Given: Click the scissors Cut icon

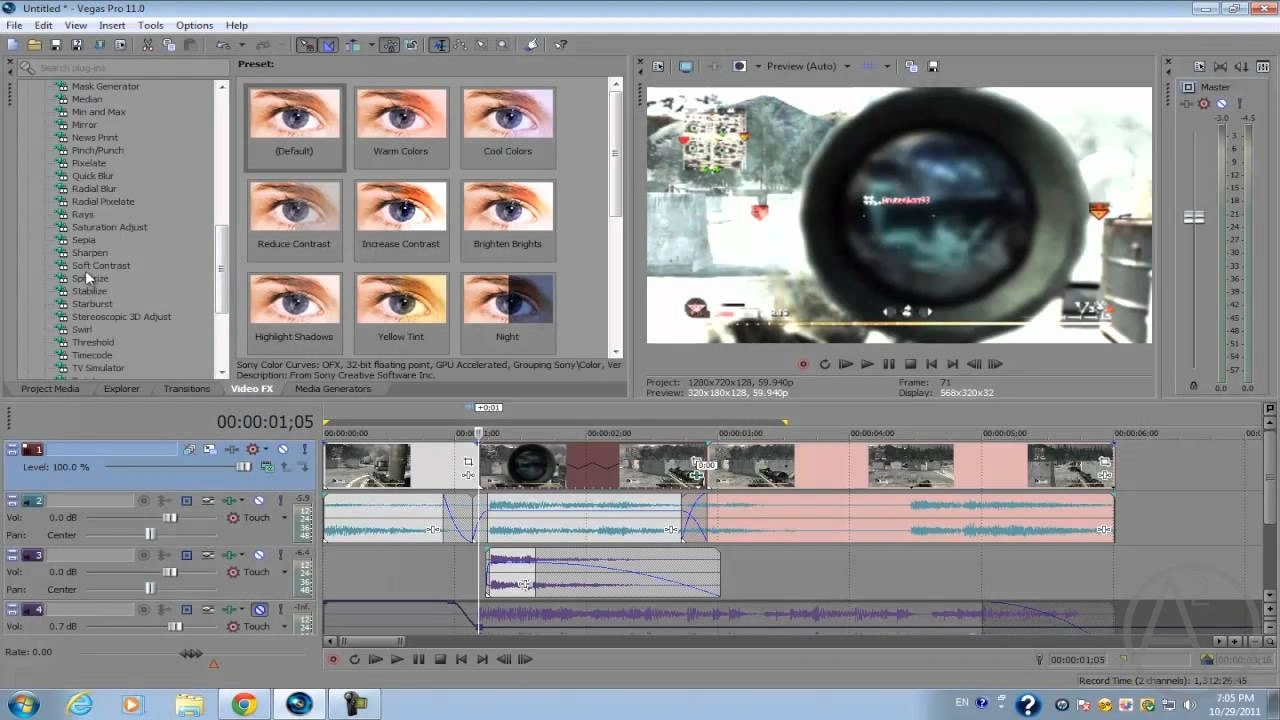Looking at the screenshot, I should click(x=146, y=45).
